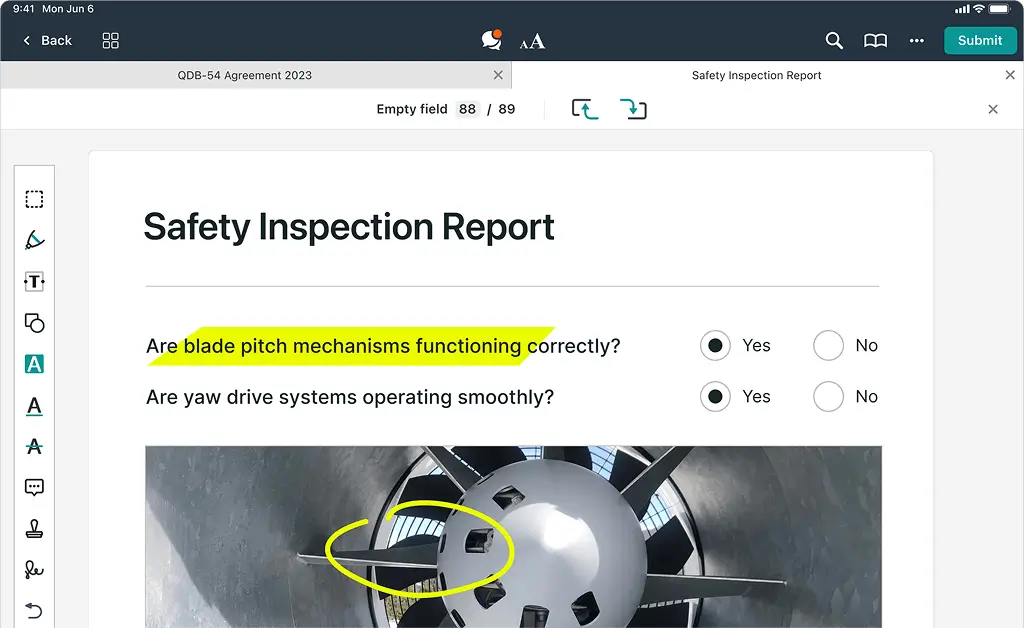The height and width of the screenshot is (628, 1024).
Task: Open the signature tool
Action: coord(34,570)
